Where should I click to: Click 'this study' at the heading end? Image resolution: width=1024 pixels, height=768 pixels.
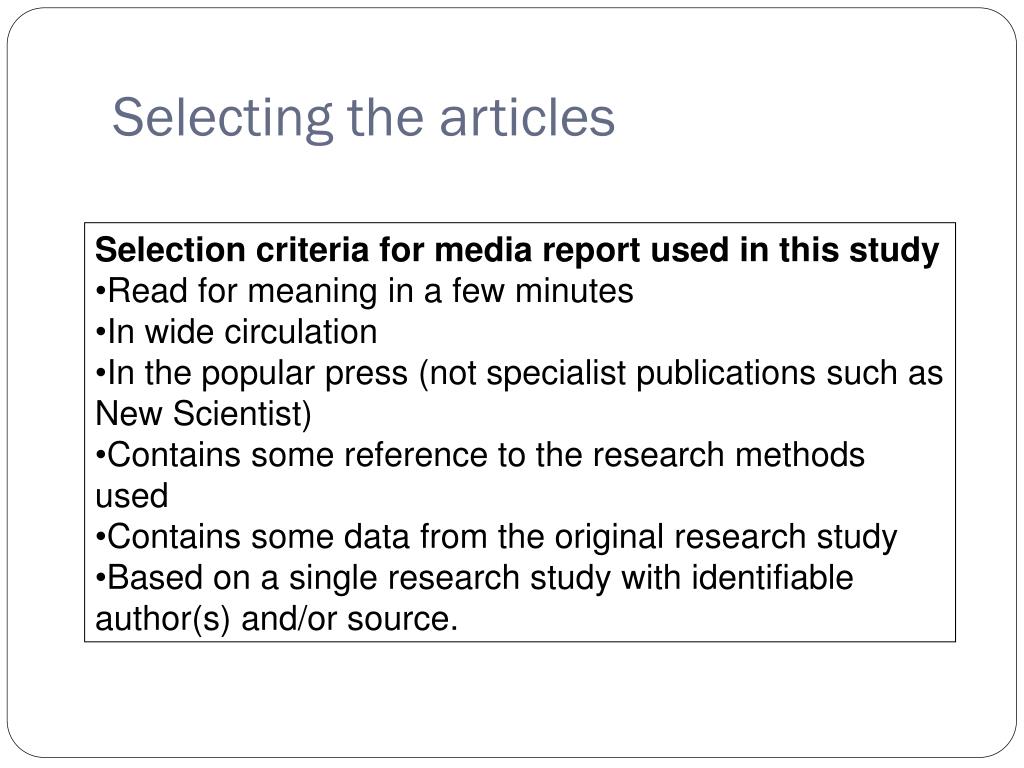[x=859, y=251]
